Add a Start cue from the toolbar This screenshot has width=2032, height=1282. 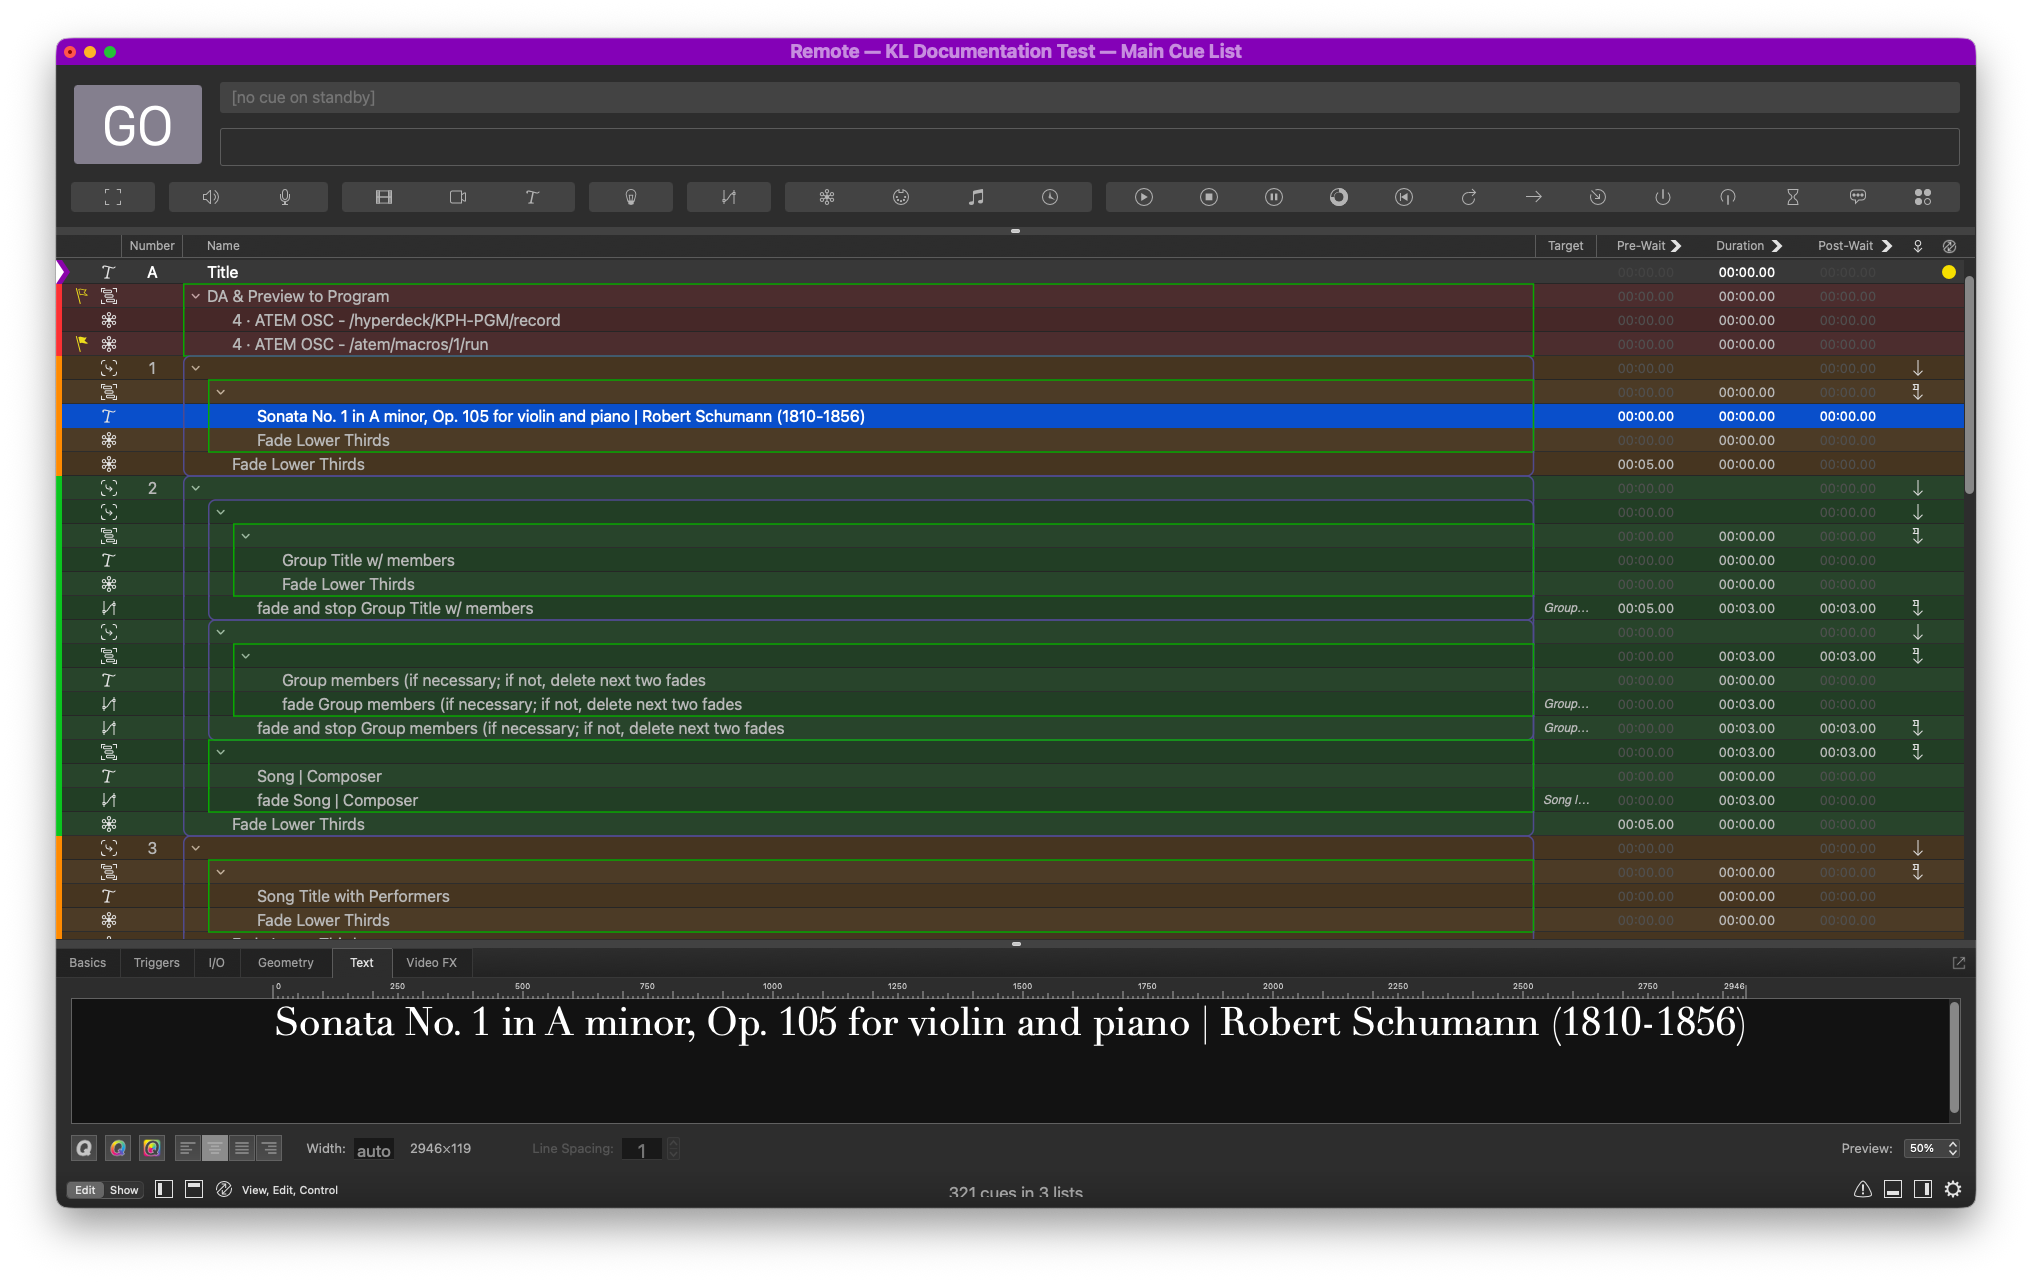(1144, 197)
